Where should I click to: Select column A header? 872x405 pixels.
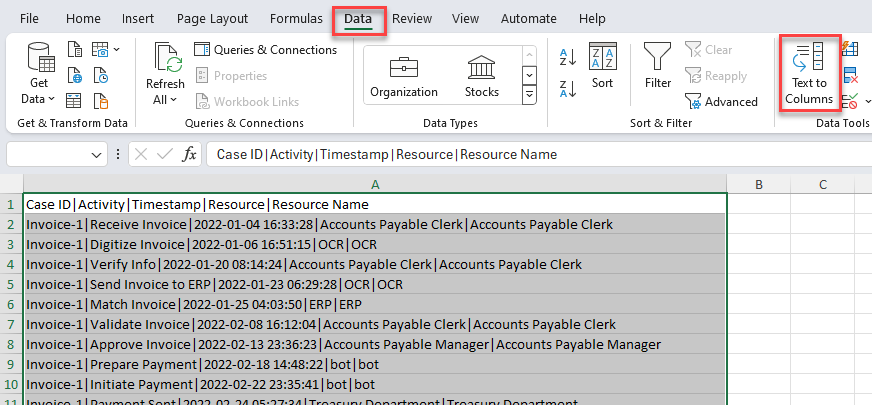(x=375, y=185)
